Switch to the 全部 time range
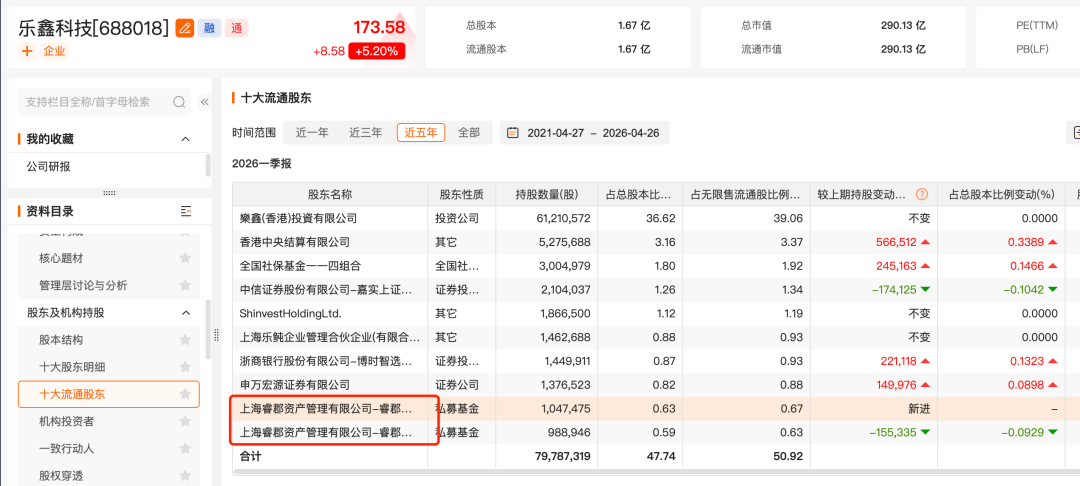This screenshot has width=1080, height=486. pyautogui.click(x=469, y=133)
